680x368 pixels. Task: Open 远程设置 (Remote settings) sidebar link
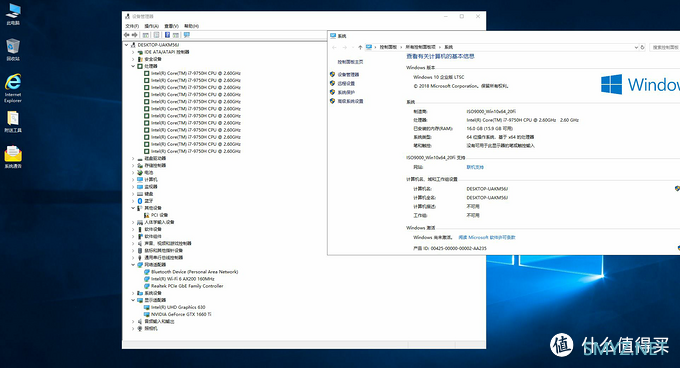pos(346,83)
